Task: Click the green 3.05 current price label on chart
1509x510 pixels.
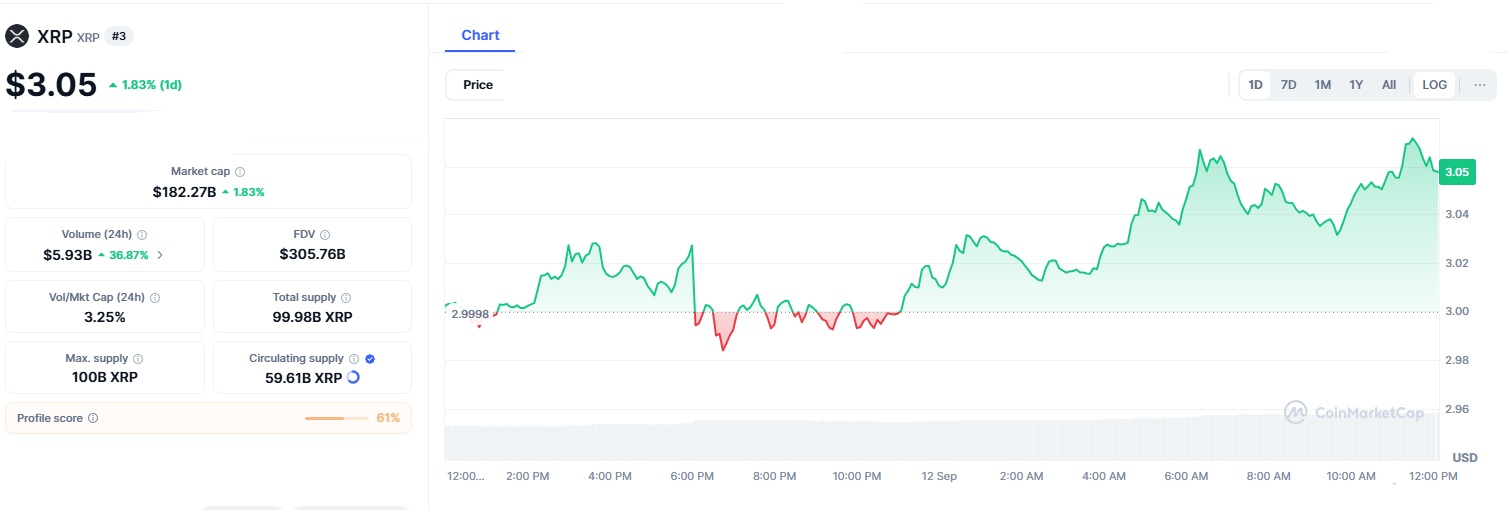Action: [1457, 172]
